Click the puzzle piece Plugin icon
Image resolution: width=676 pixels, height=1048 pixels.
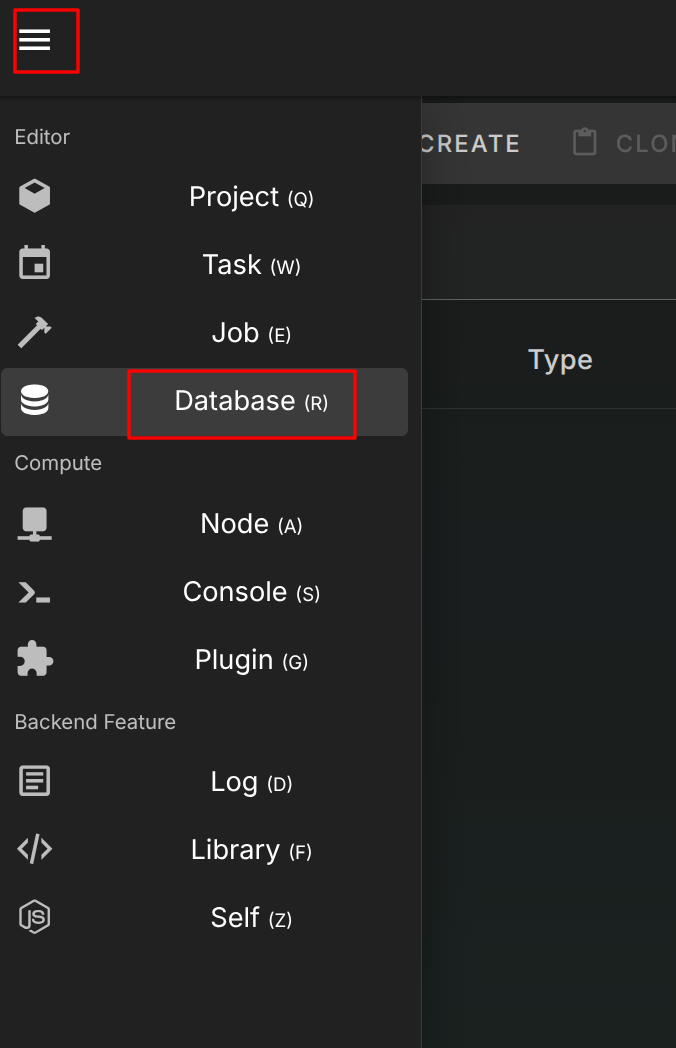[x=35, y=660]
